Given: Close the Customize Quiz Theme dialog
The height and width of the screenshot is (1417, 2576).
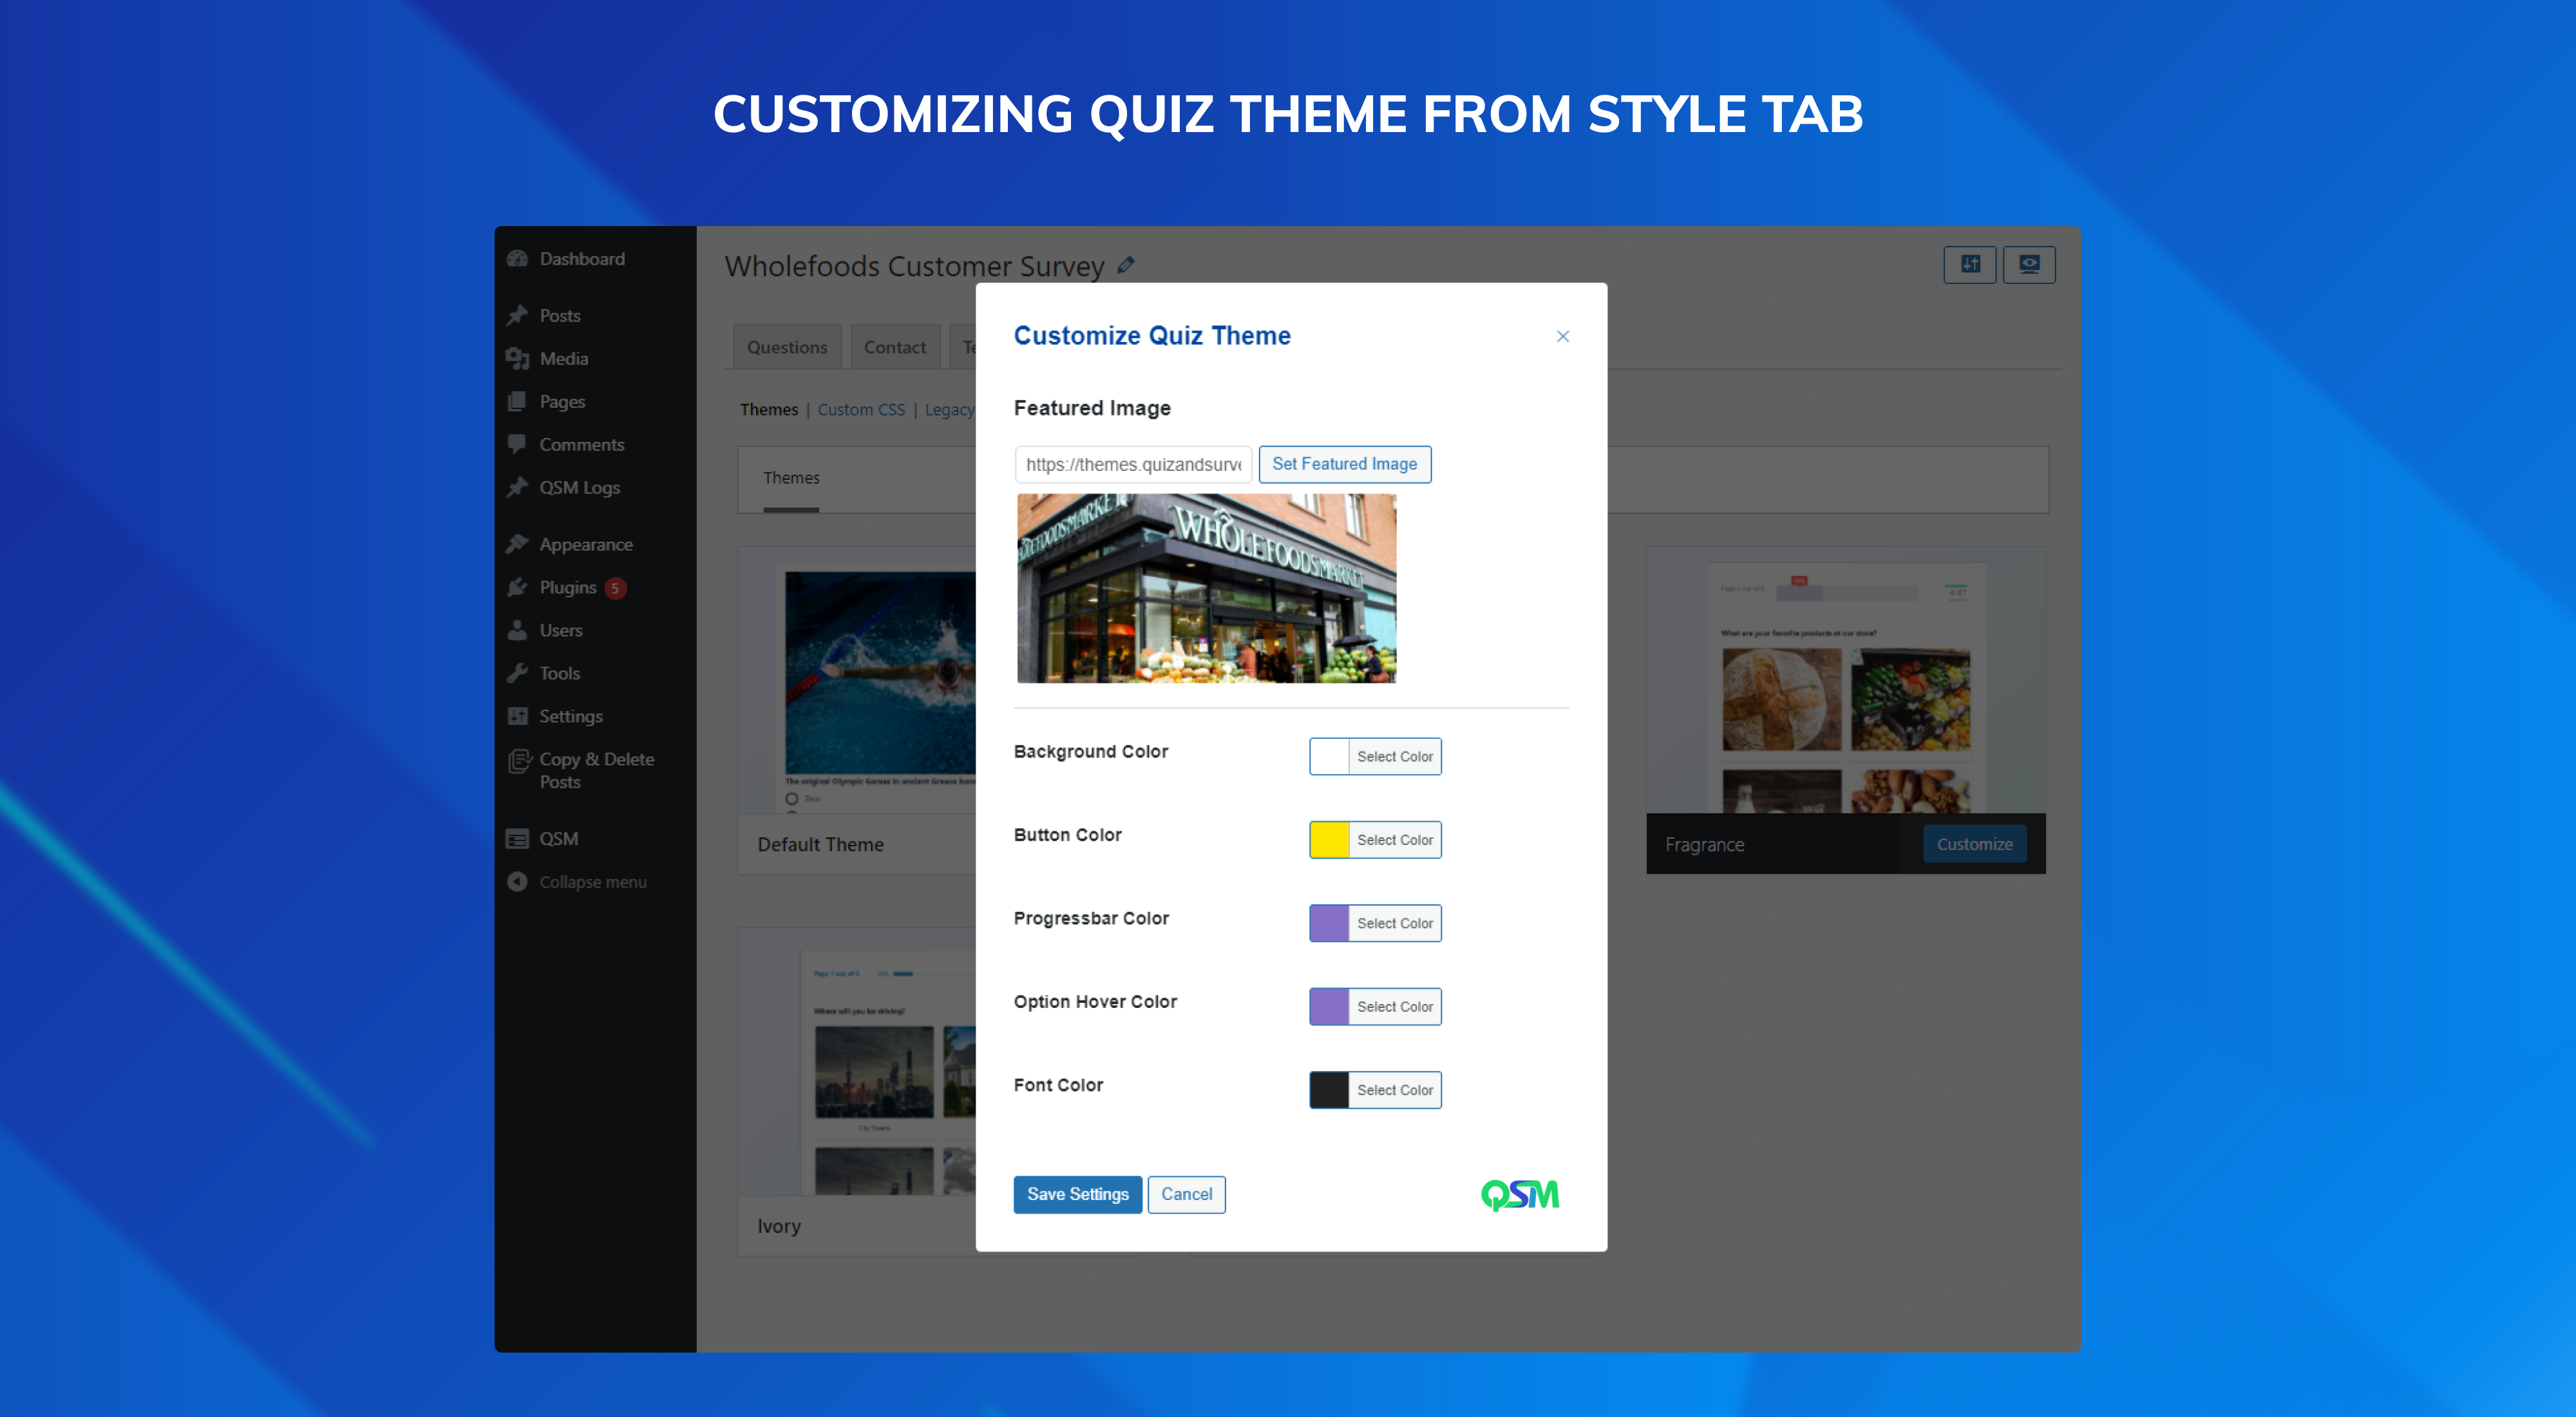Looking at the screenshot, I should [1563, 337].
